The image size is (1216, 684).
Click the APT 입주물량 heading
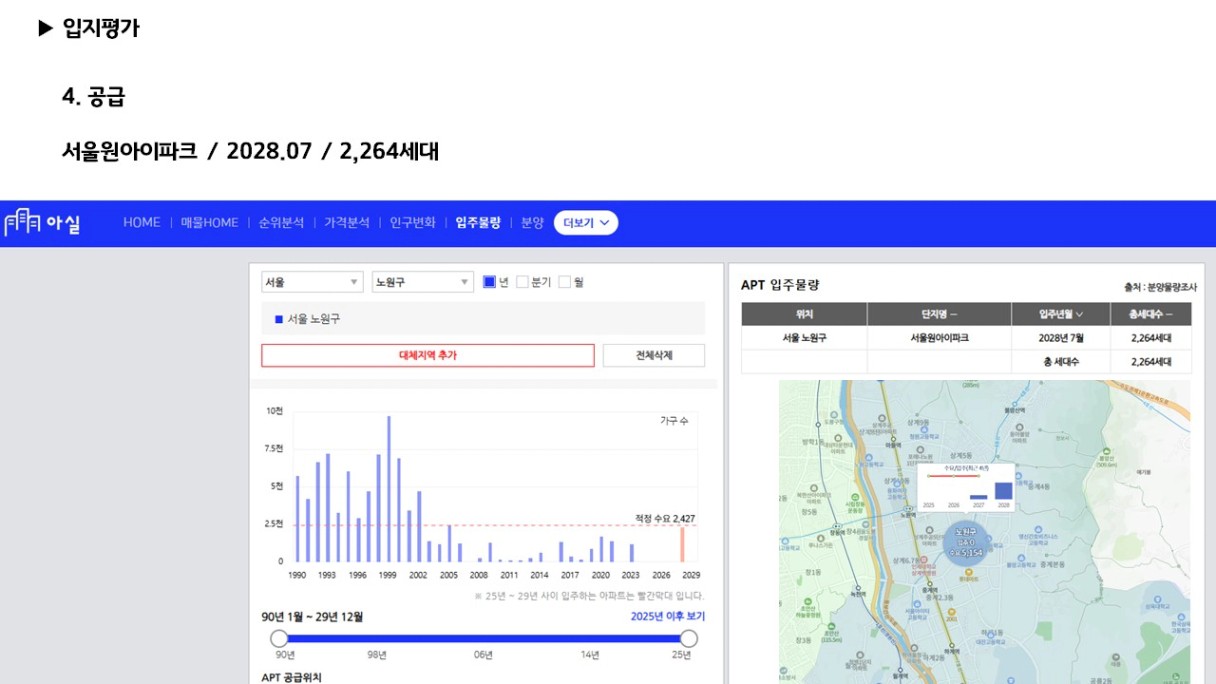(780, 285)
